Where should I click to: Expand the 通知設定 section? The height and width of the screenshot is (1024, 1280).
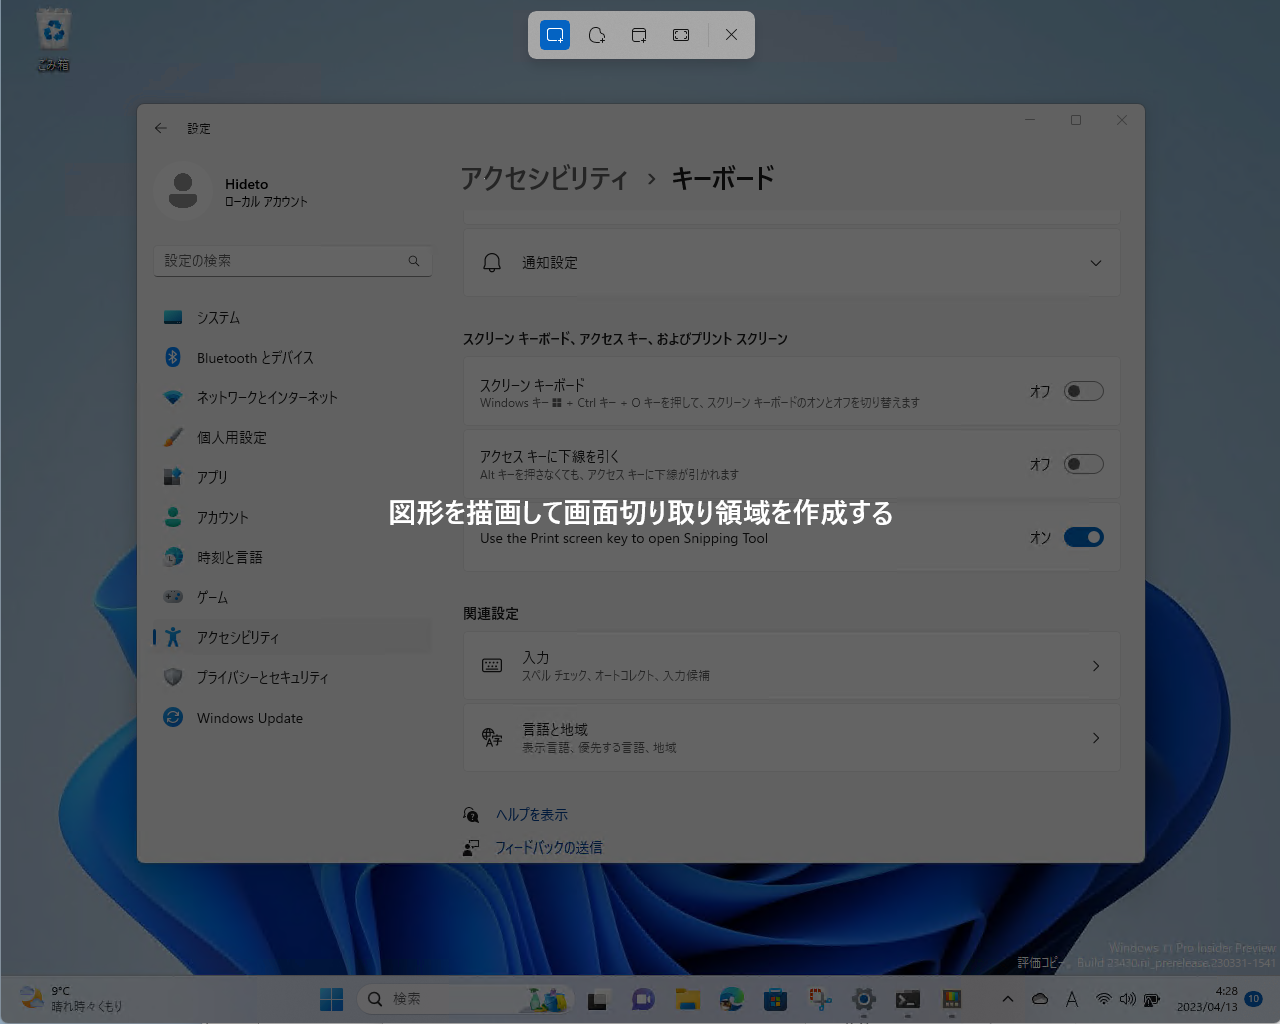[x=1095, y=263]
